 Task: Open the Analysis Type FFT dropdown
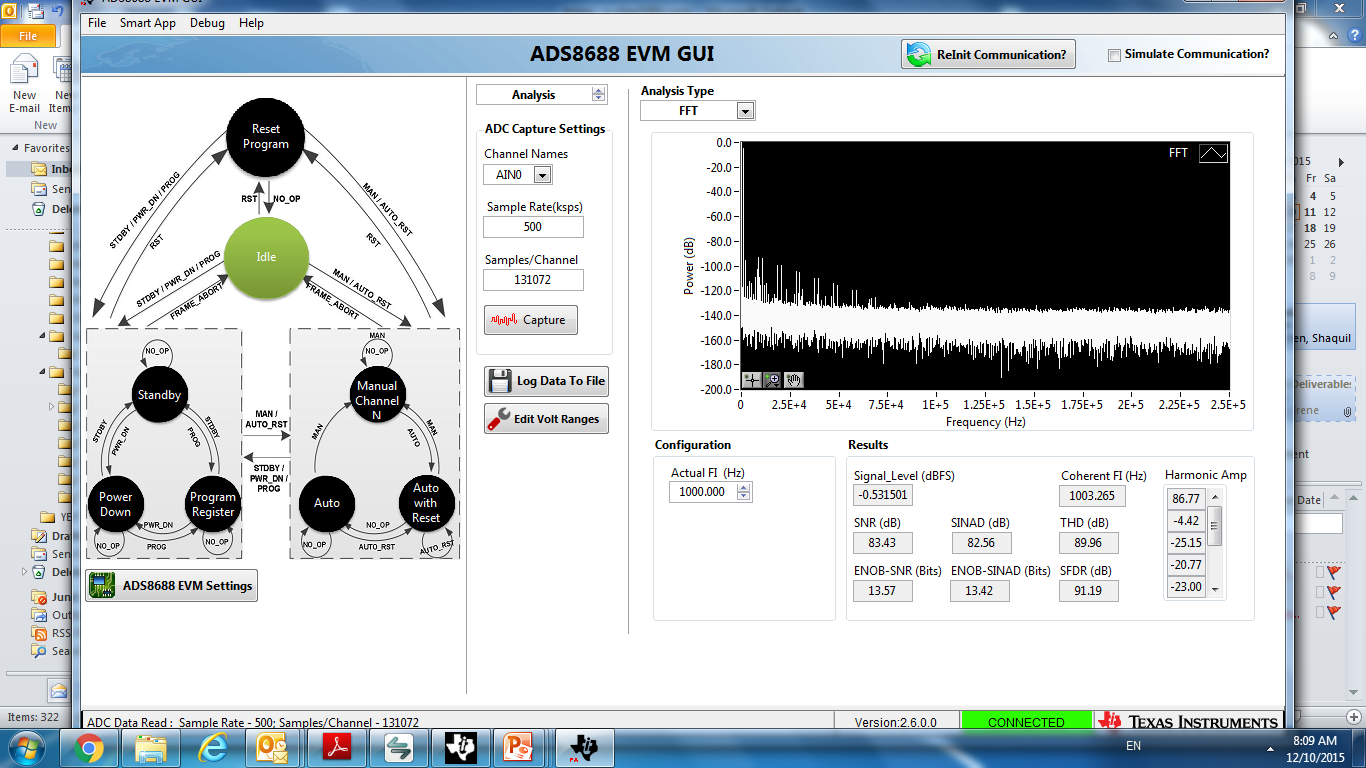(x=744, y=111)
